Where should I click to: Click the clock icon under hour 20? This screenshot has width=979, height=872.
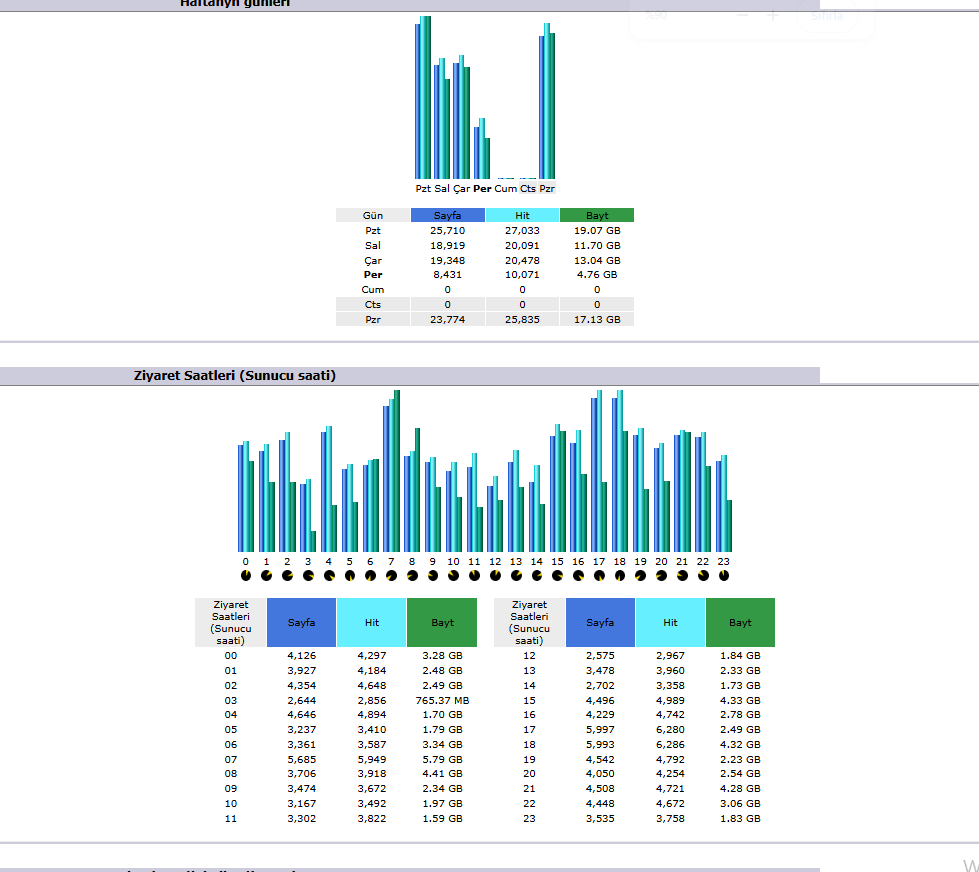click(661, 576)
